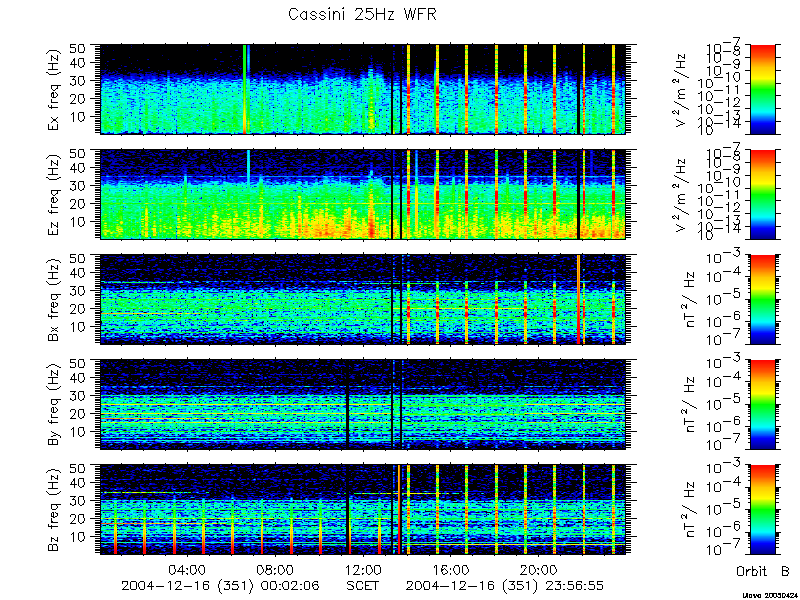Click the Ez color scale bar
The height and width of the screenshot is (600, 800).
tap(763, 194)
